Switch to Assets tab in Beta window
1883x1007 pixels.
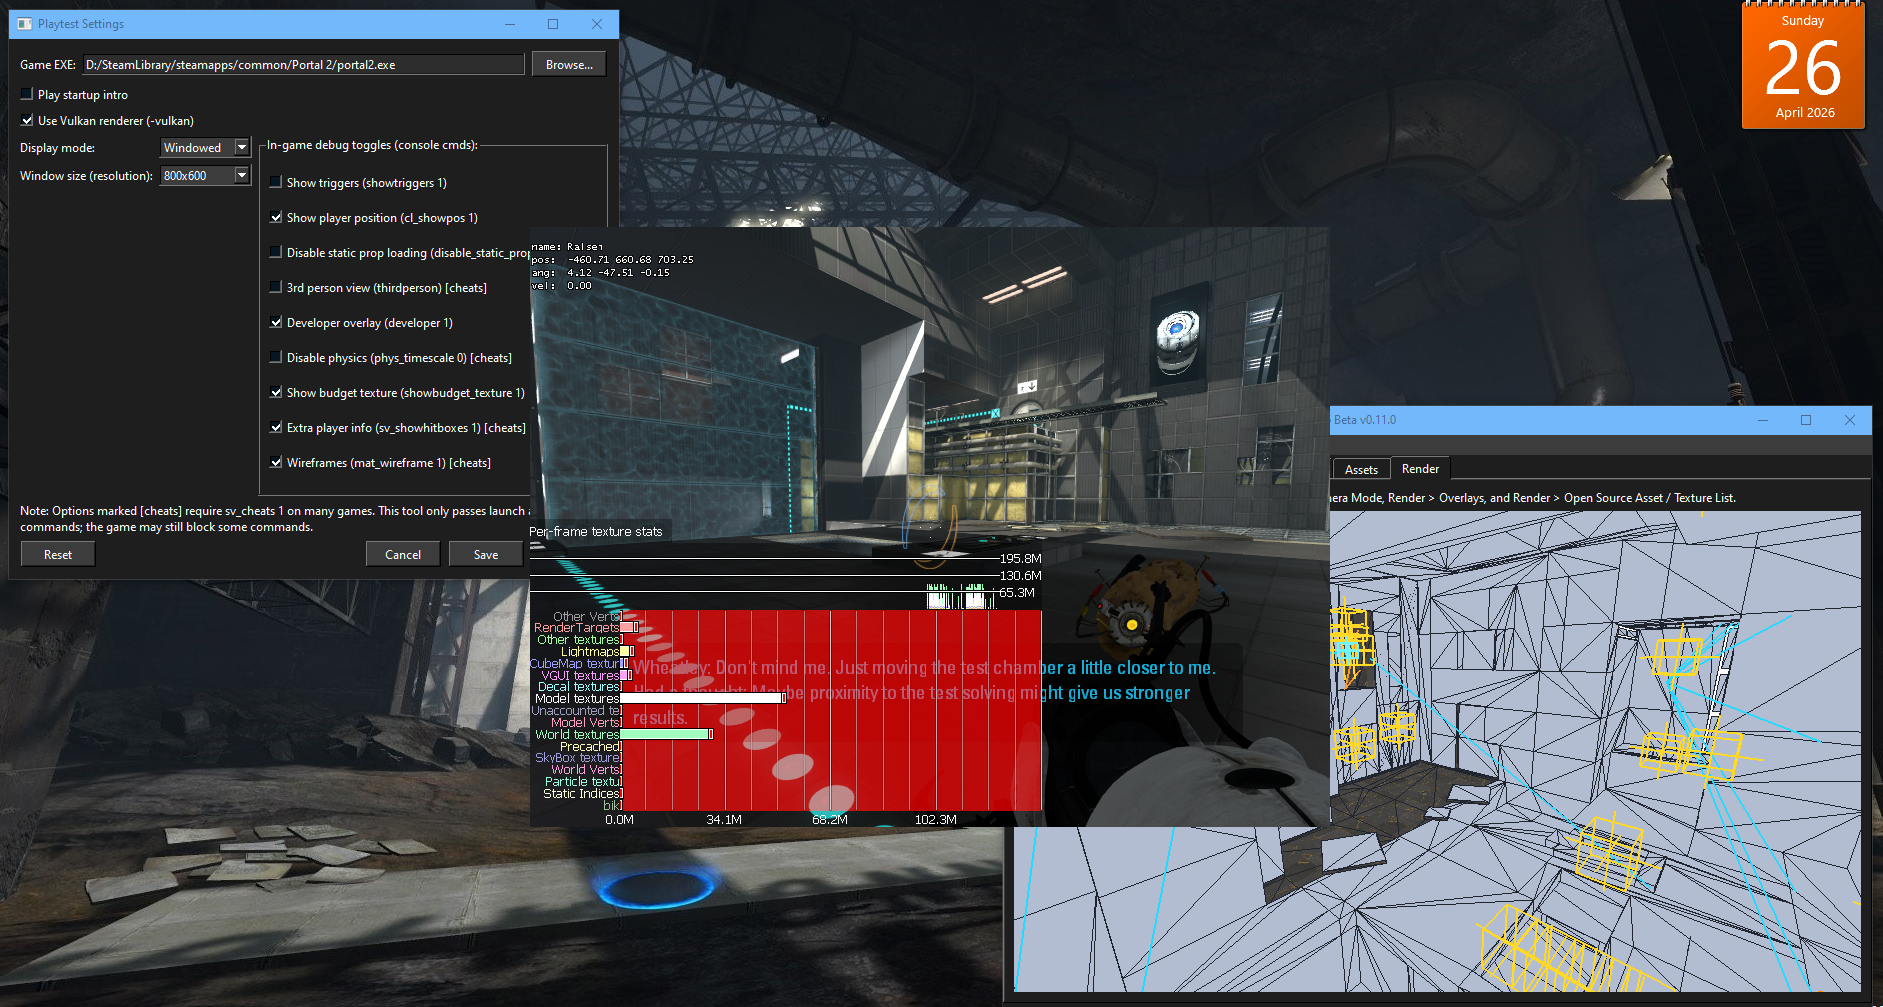coord(1361,469)
